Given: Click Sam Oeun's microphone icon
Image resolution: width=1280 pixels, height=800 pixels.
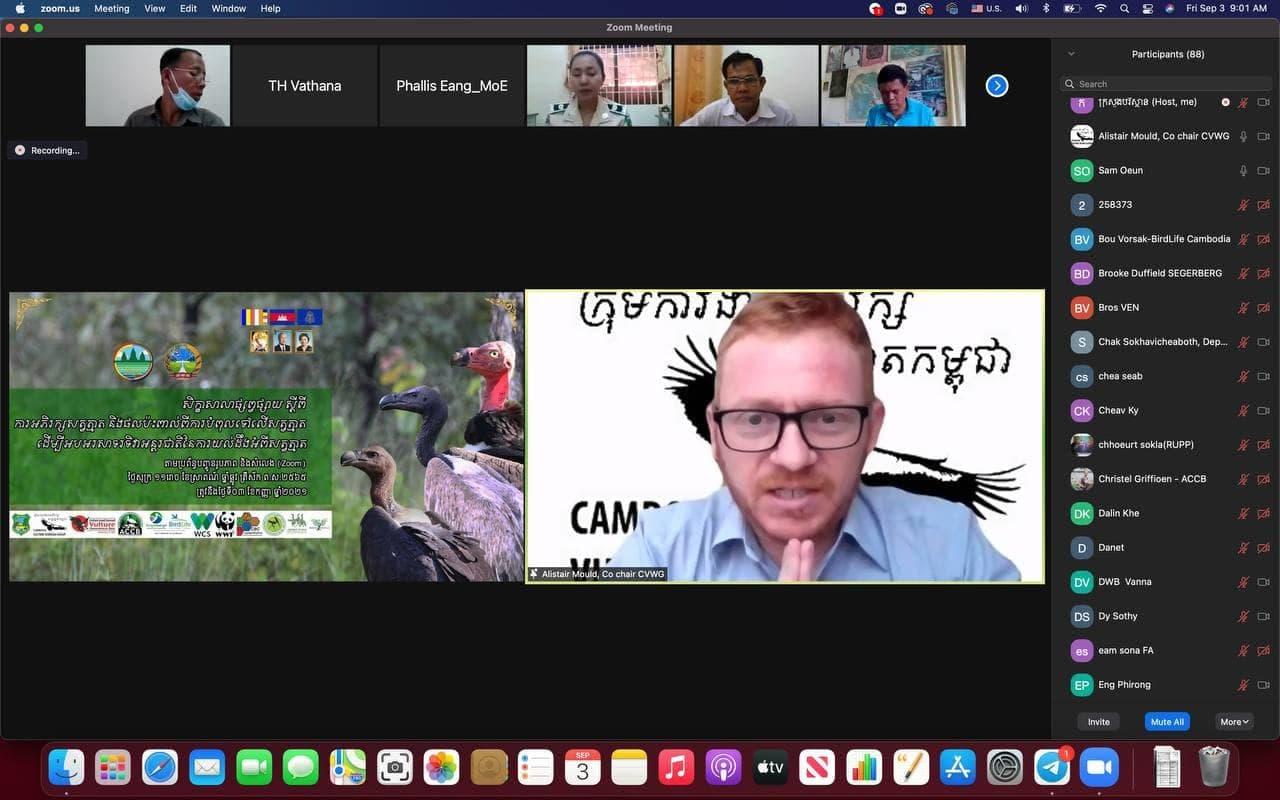Looking at the screenshot, I should coord(1243,171).
